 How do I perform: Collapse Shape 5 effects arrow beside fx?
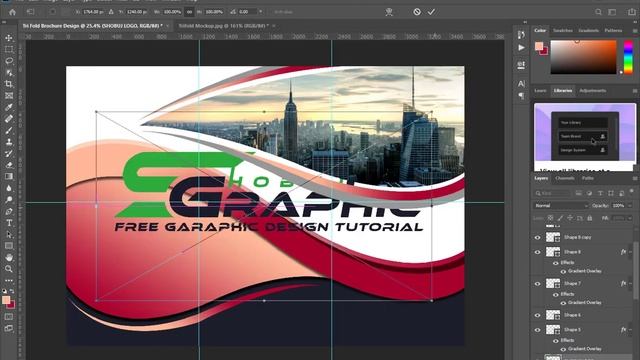tap(630, 330)
